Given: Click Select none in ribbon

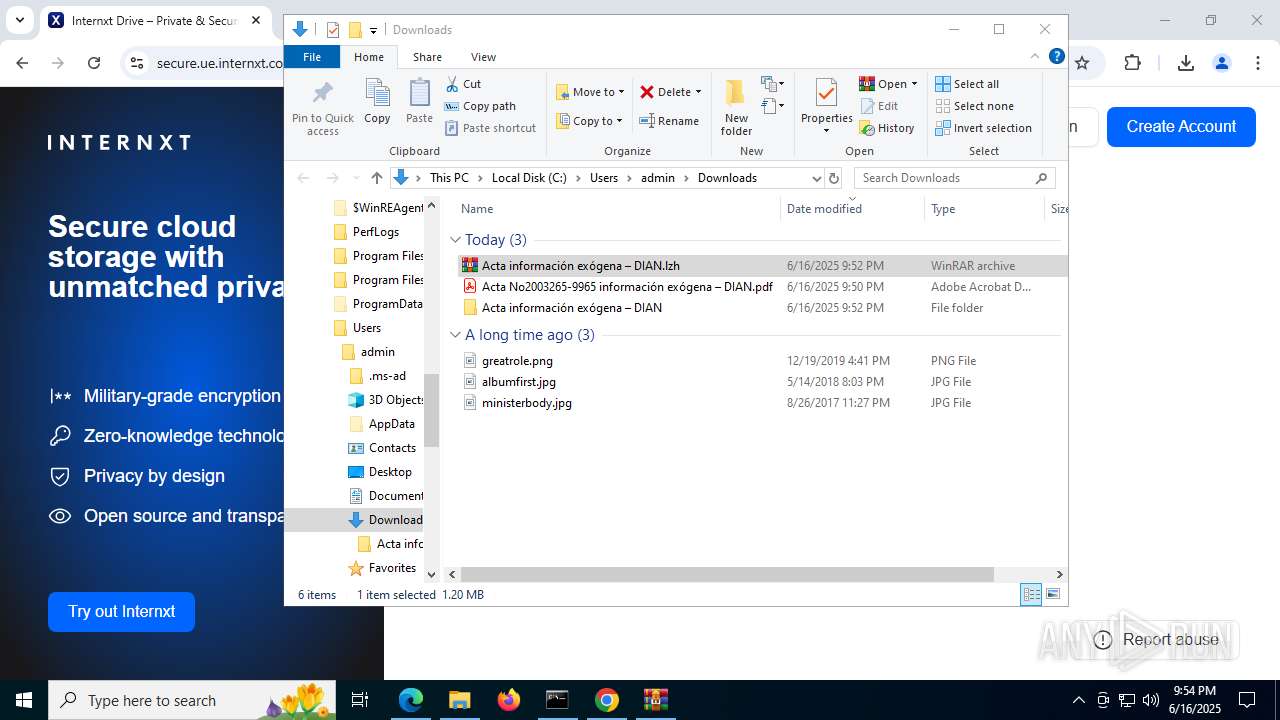Looking at the screenshot, I should click(974, 106).
